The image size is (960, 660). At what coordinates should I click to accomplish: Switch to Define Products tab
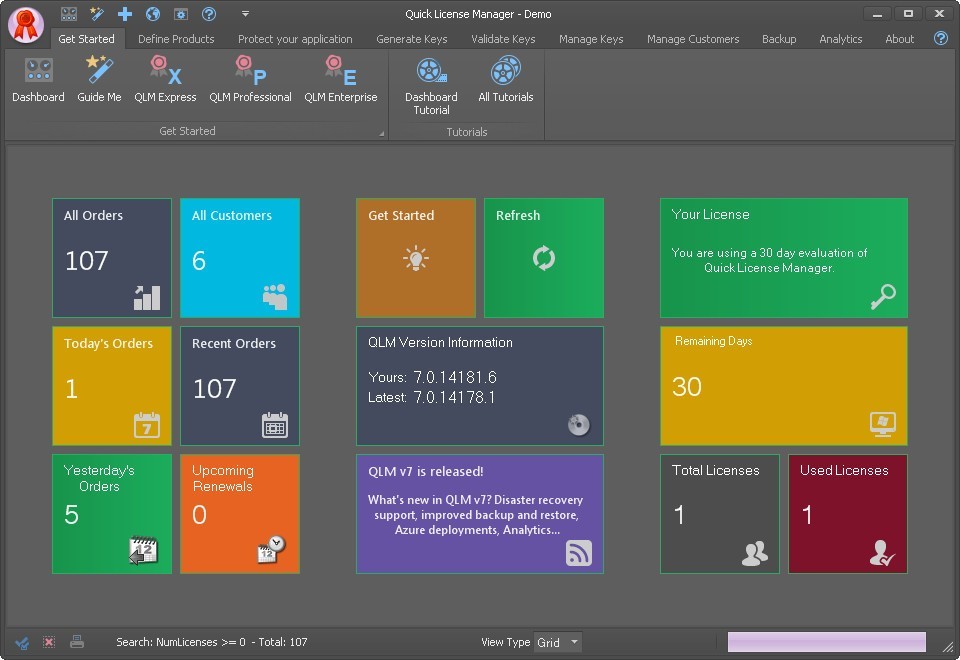tap(176, 39)
